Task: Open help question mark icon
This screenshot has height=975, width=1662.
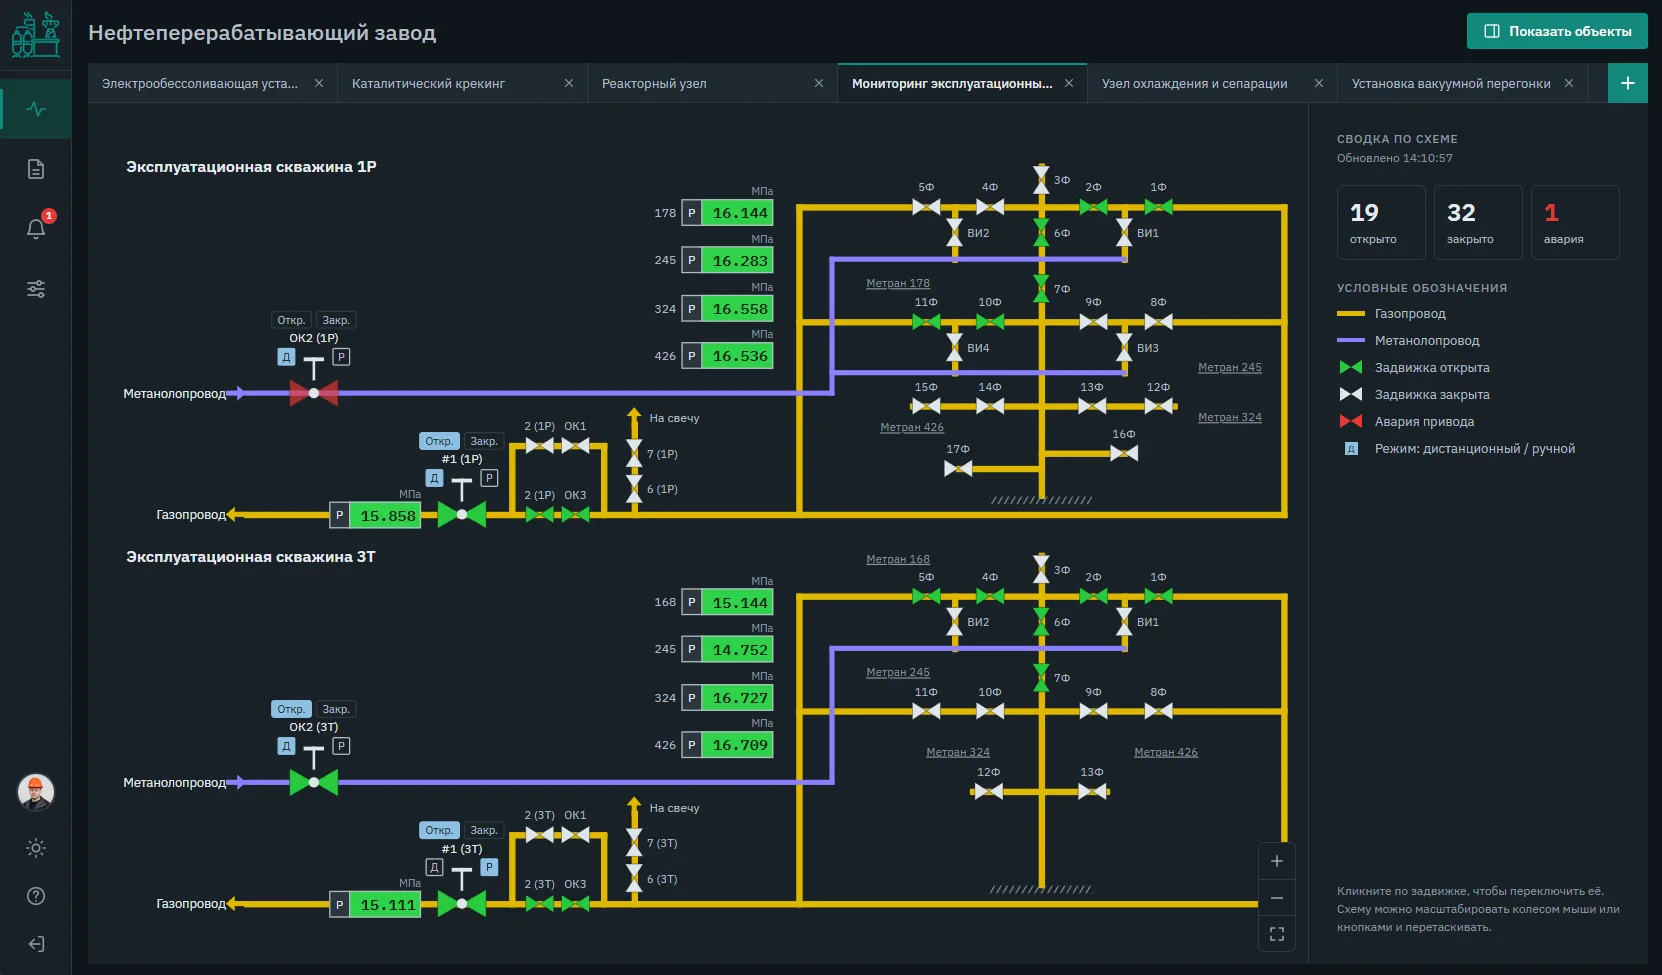Action: pyautogui.click(x=36, y=896)
